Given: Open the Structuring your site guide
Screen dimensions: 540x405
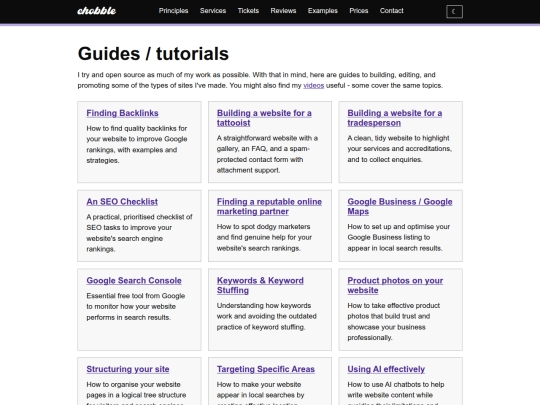Looking at the screenshot, I should (x=128, y=369).
